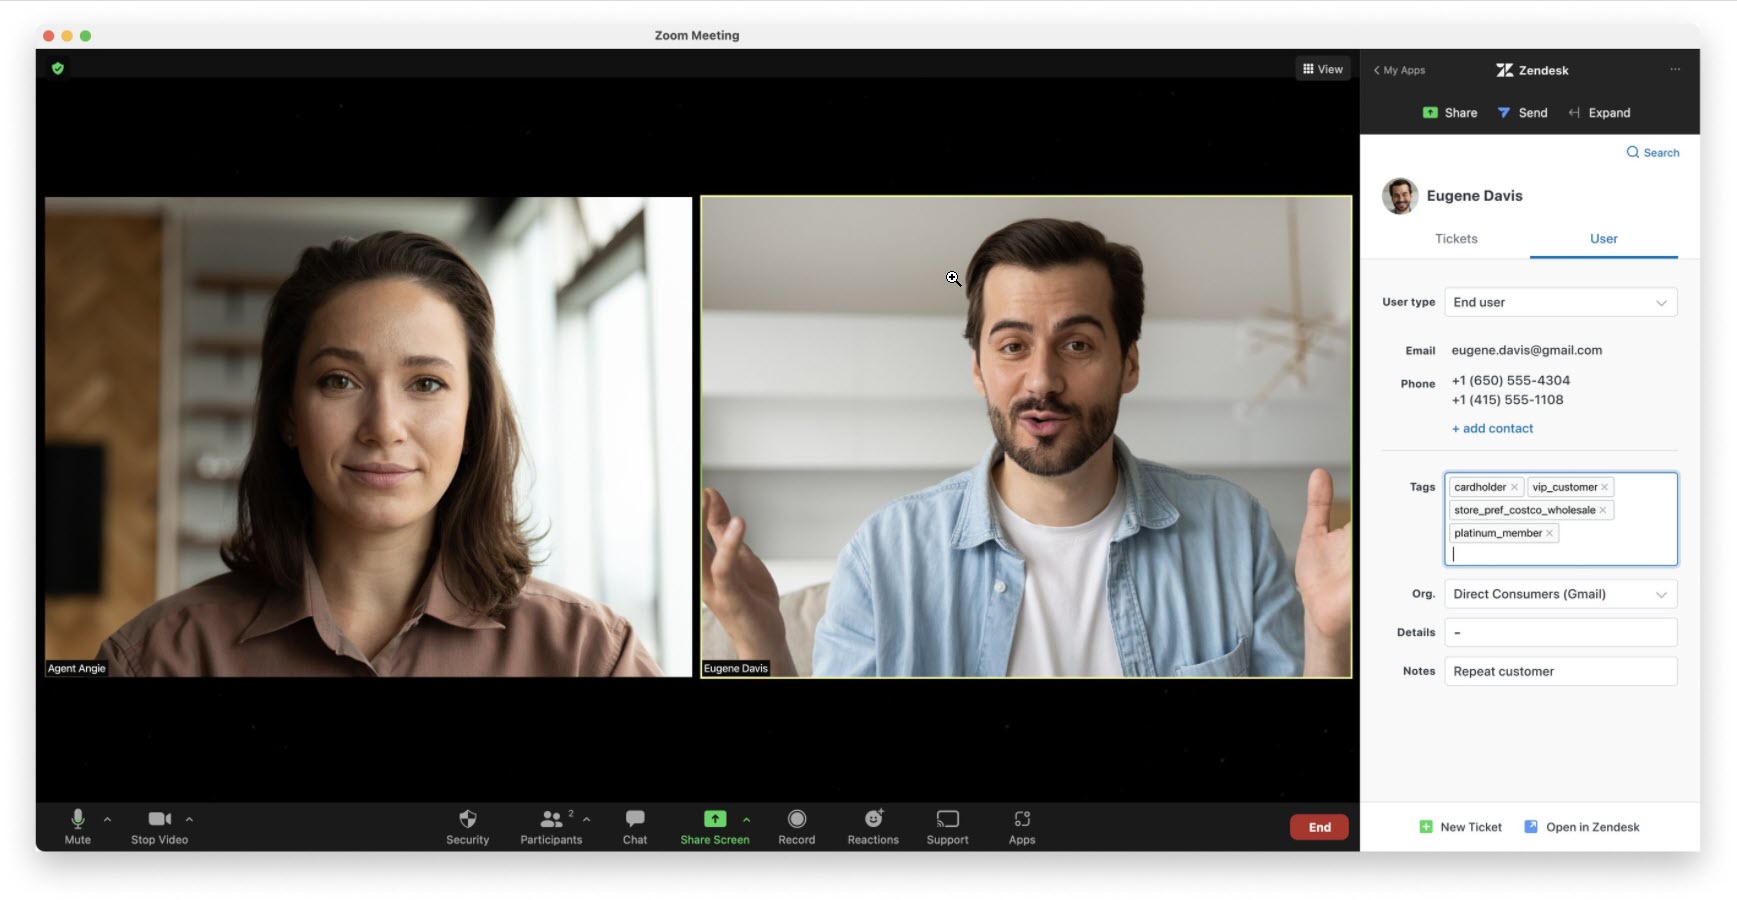
Task: Start recording the meeting
Action: (x=796, y=819)
